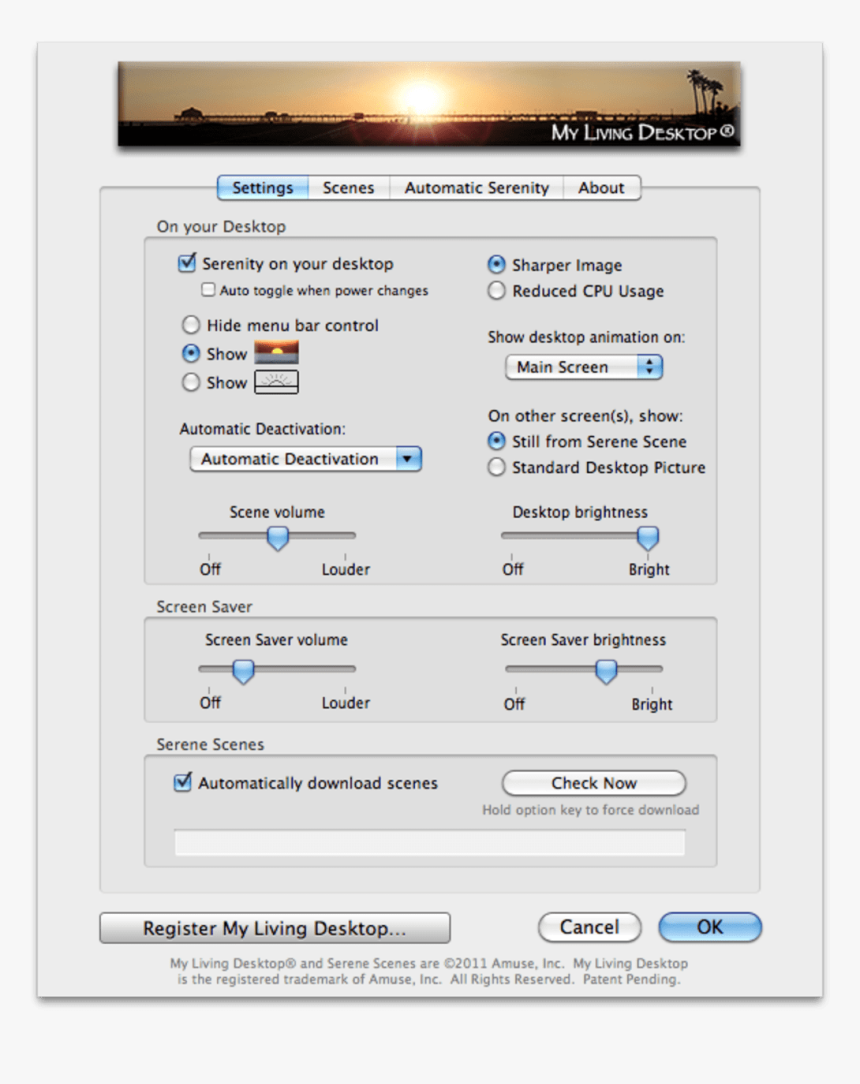Click the 'On other screen(s), show:' label

[x=586, y=415]
